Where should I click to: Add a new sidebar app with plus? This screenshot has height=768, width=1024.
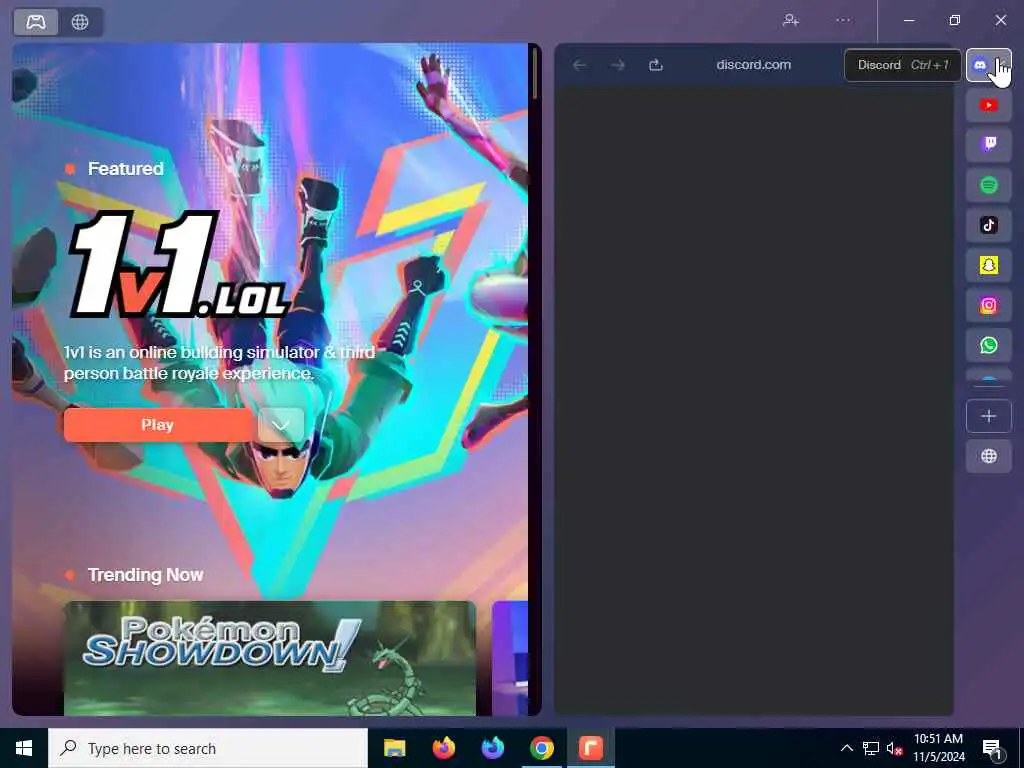point(989,416)
